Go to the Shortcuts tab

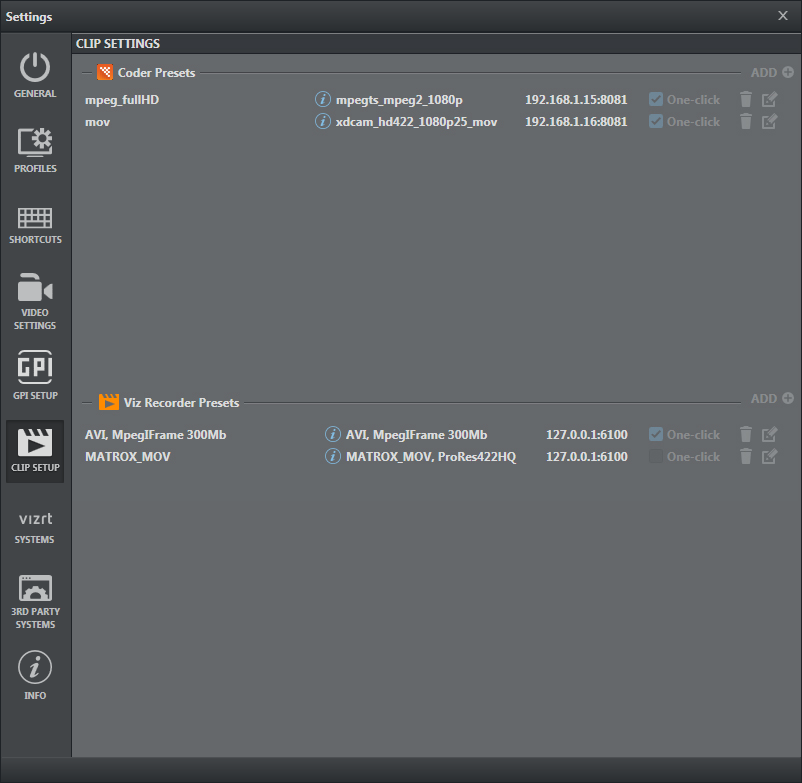[x=35, y=225]
